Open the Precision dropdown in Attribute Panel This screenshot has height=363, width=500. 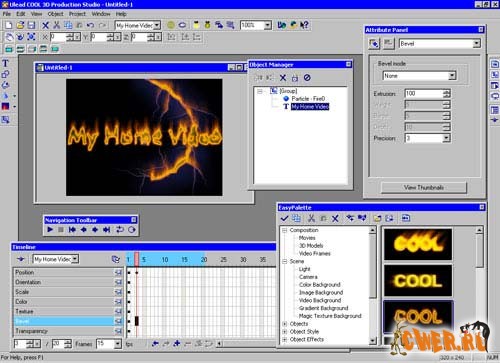tap(446, 138)
